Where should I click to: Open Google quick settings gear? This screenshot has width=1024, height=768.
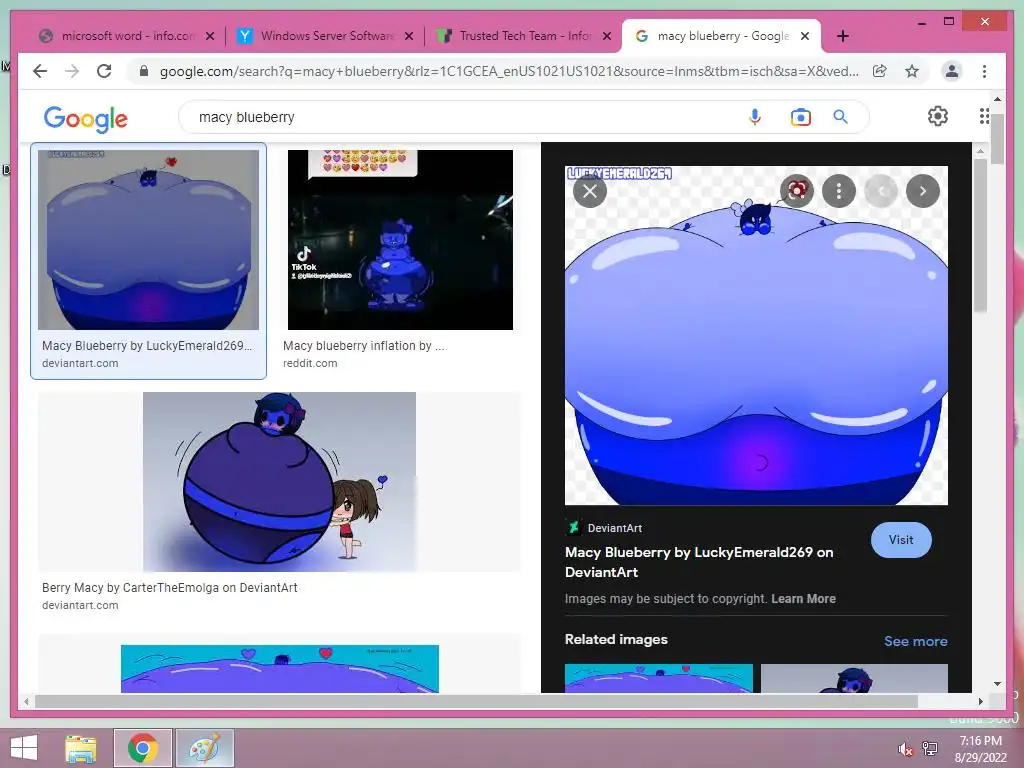click(x=938, y=116)
